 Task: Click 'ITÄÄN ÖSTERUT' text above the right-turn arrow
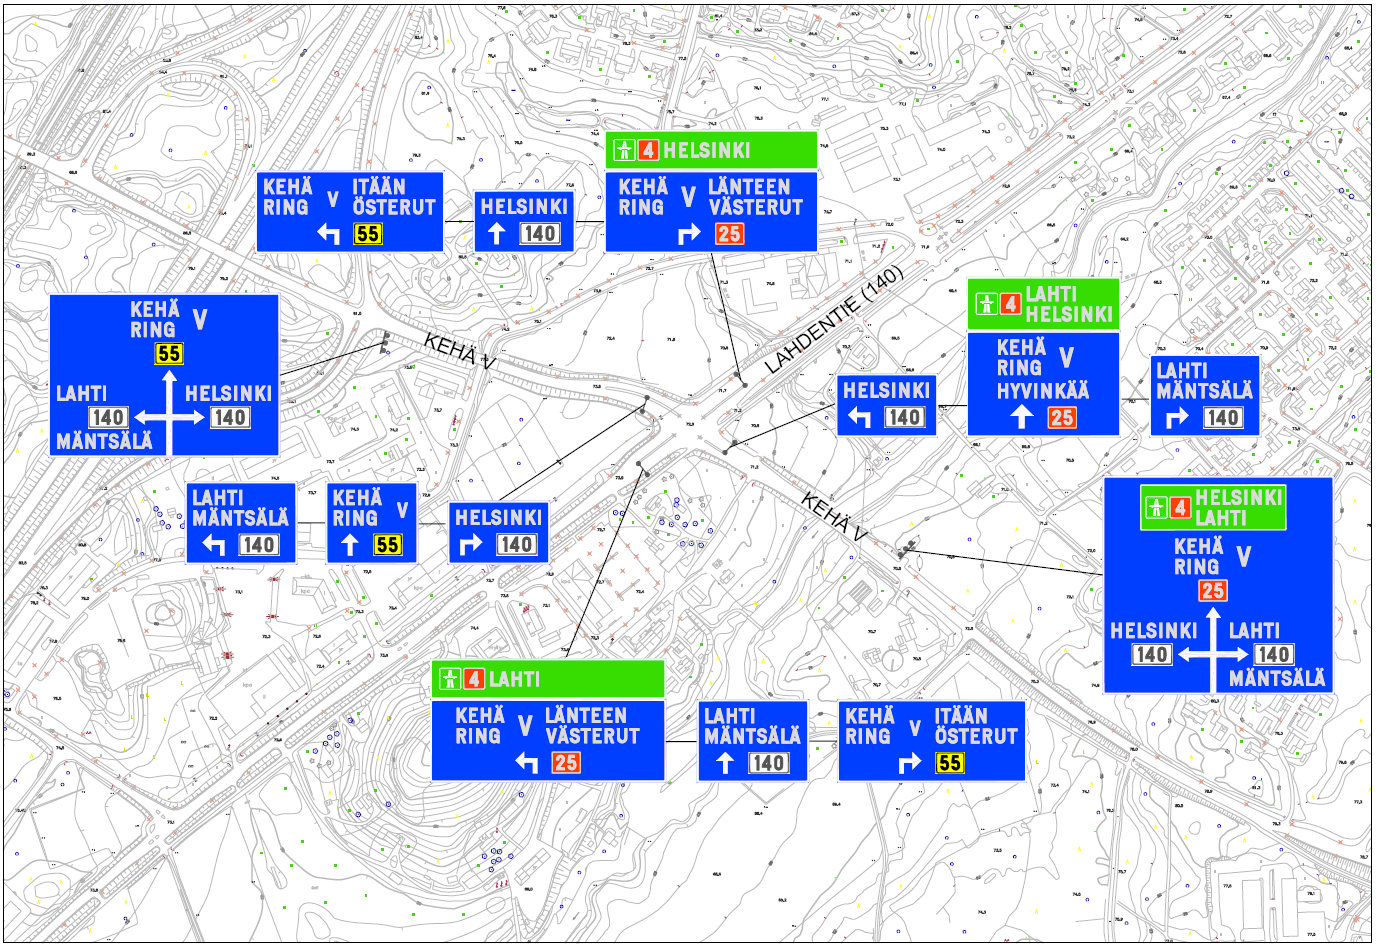pos(976,726)
